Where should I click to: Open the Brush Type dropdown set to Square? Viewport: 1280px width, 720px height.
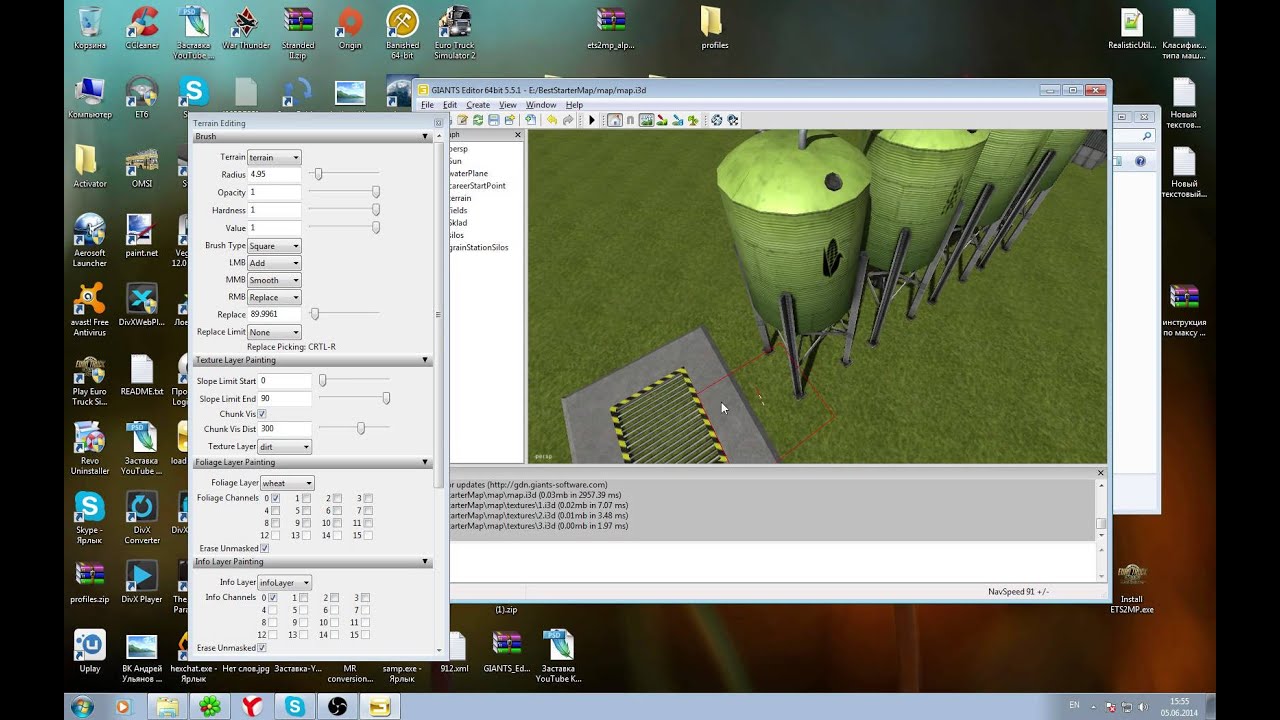point(274,246)
